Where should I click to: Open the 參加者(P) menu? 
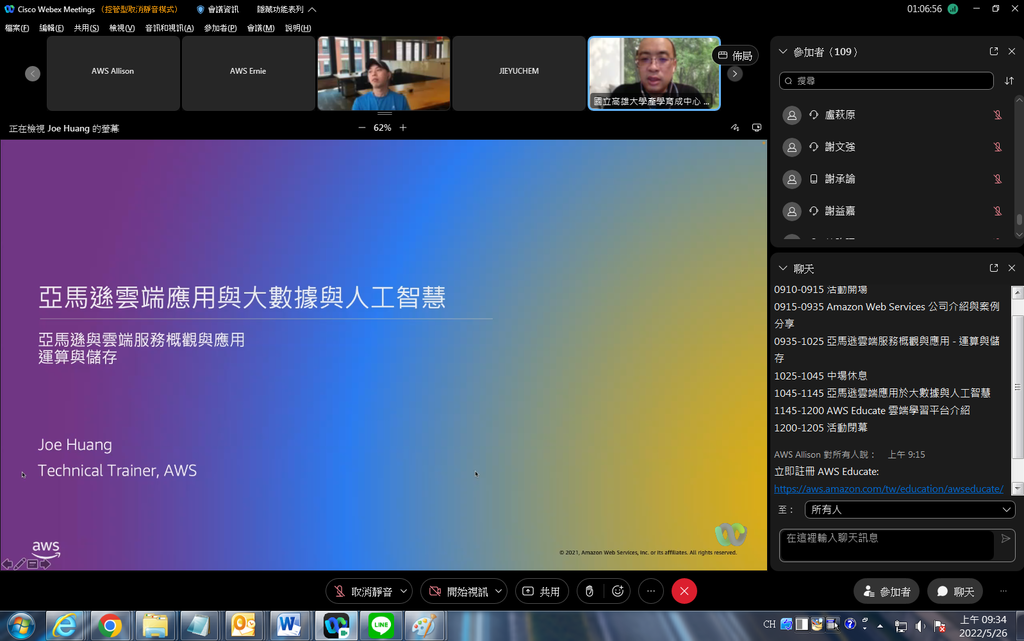tap(220, 28)
